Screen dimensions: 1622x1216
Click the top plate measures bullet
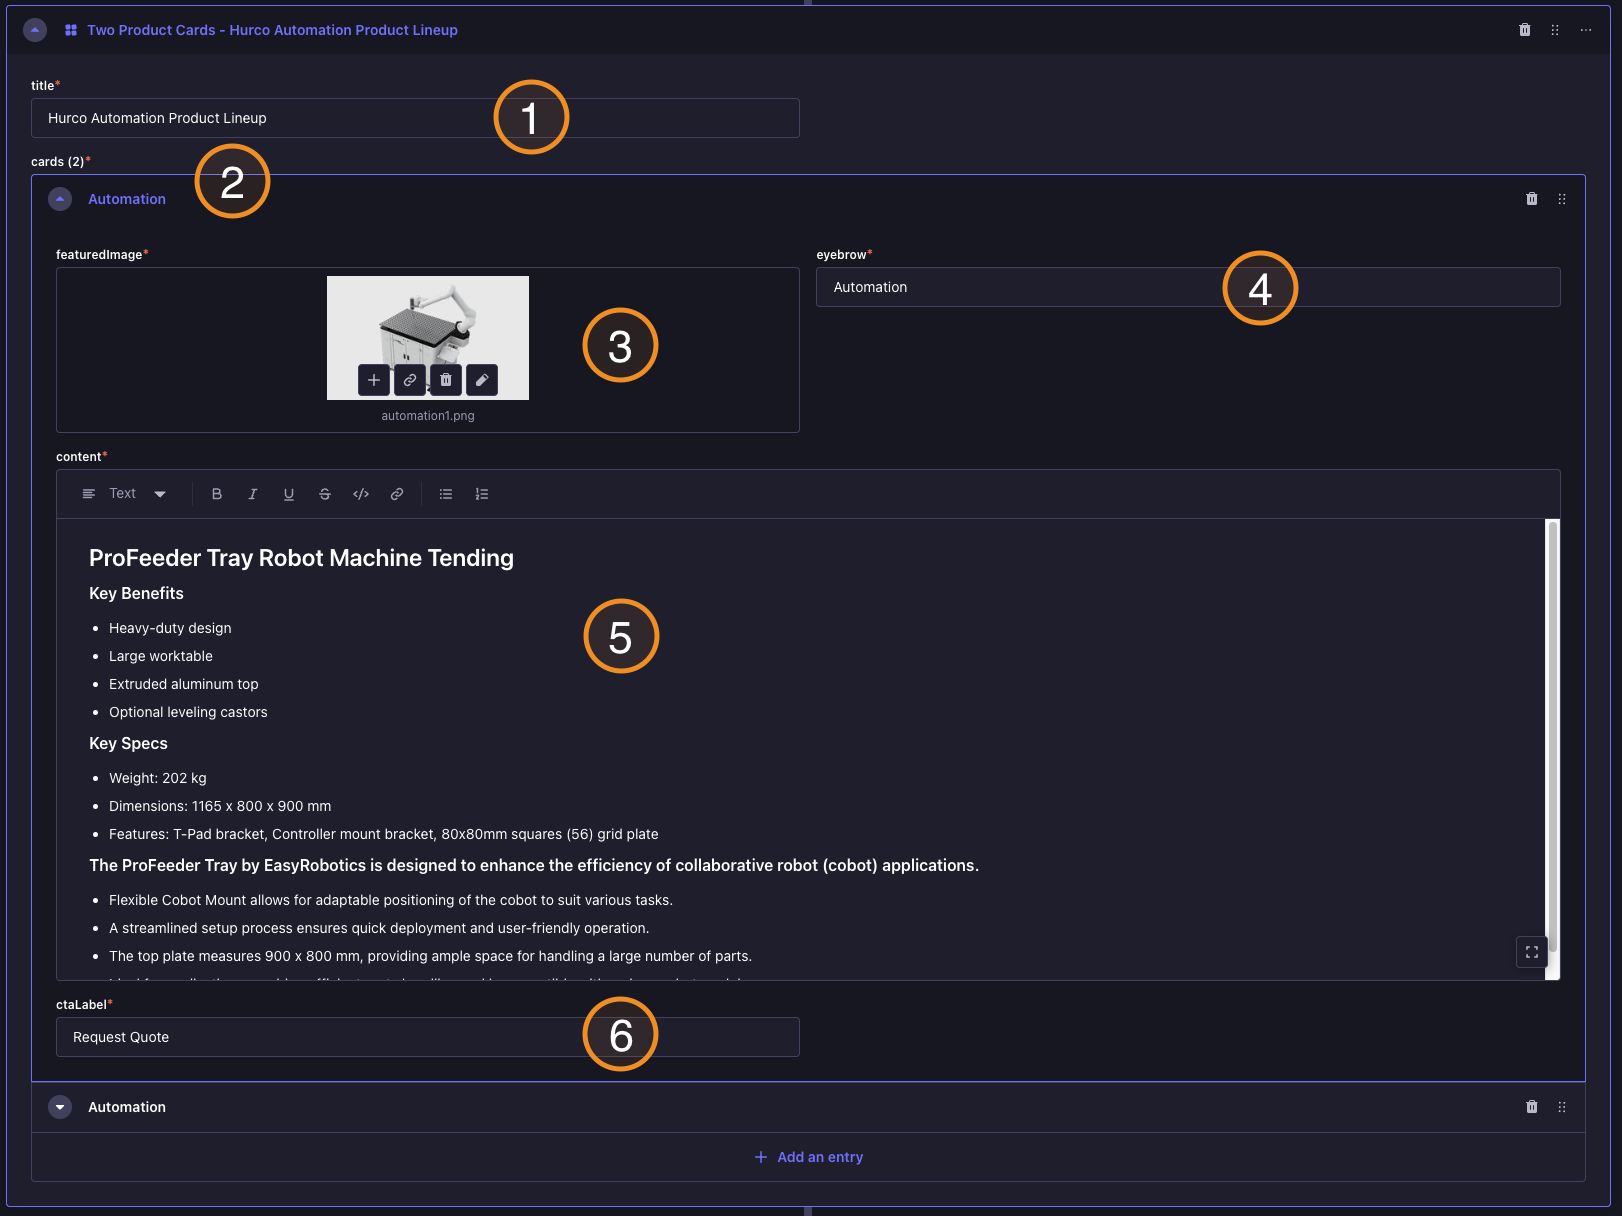430,956
